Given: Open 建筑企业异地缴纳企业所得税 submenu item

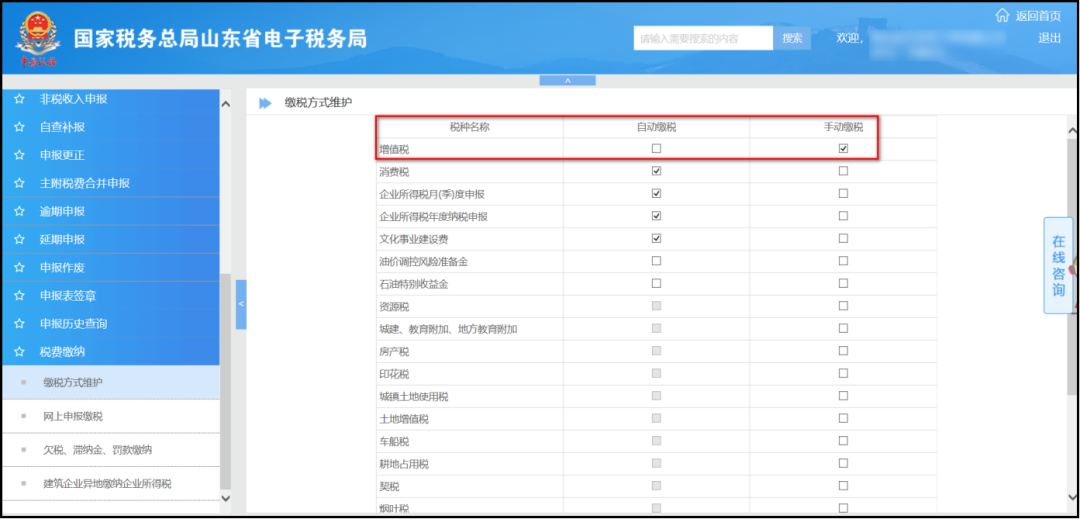Looking at the screenshot, I should click(110, 484).
